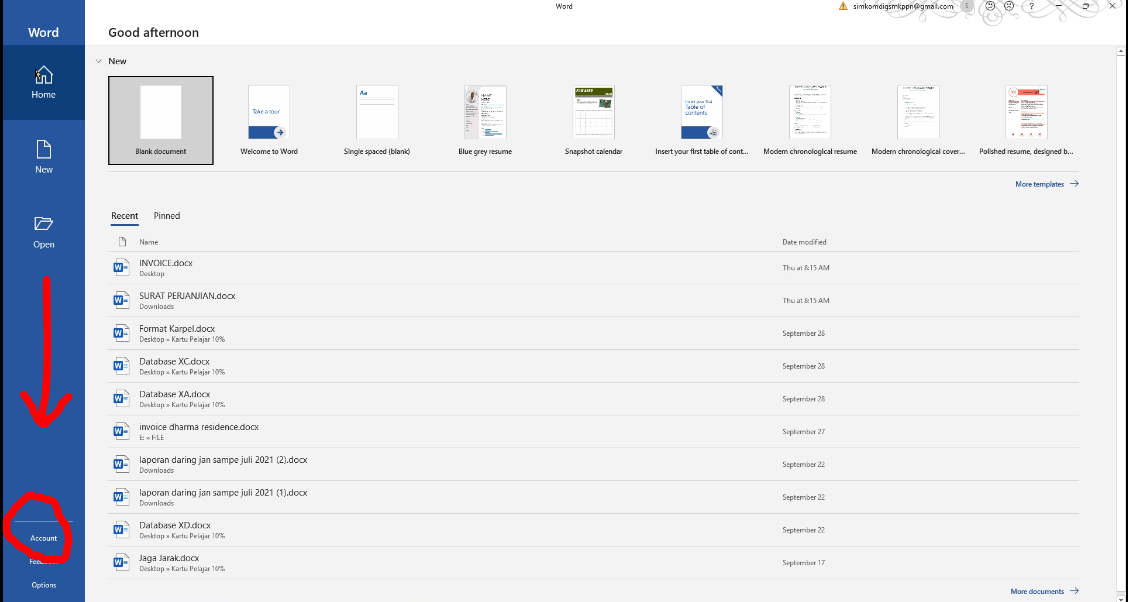Open the user profile avatar circle
Image resolution: width=1128 pixels, height=602 pixels.
pos(967,6)
